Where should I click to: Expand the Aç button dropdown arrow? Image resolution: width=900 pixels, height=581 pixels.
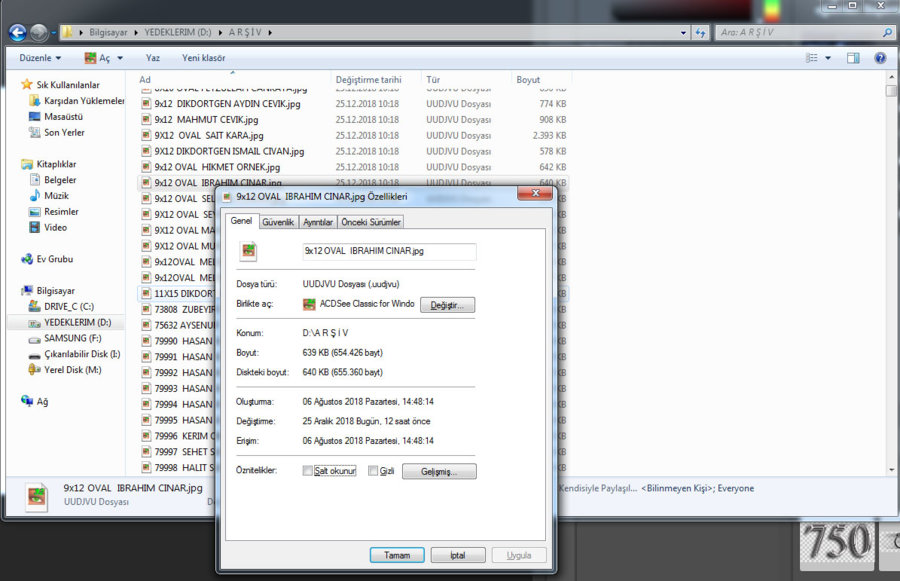click(120, 58)
